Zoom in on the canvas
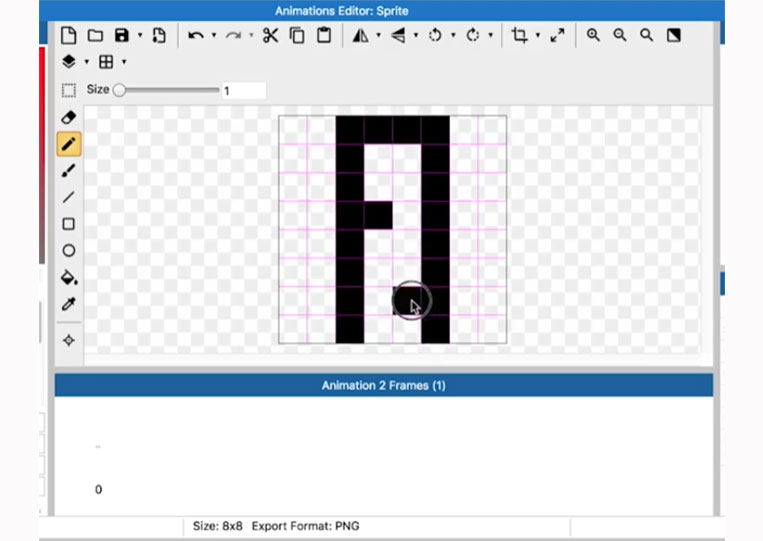Screen dimensions: 763x541 pos(593,35)
